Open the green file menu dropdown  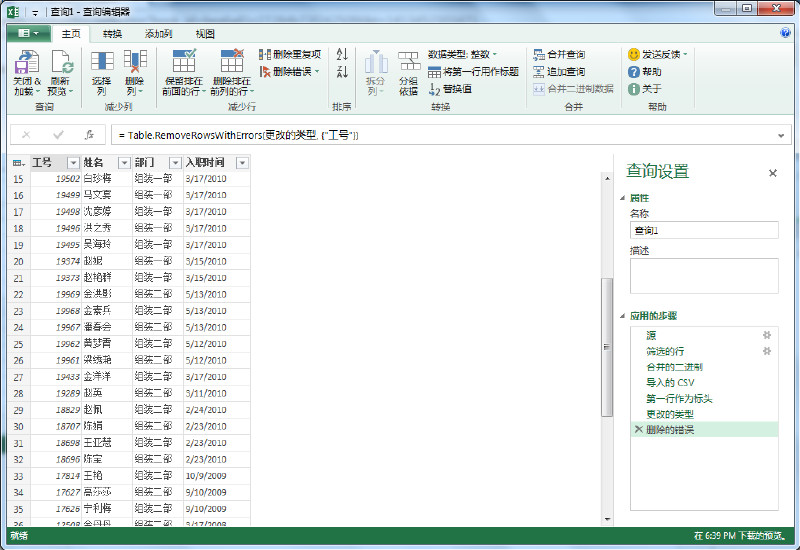[29, 33]
